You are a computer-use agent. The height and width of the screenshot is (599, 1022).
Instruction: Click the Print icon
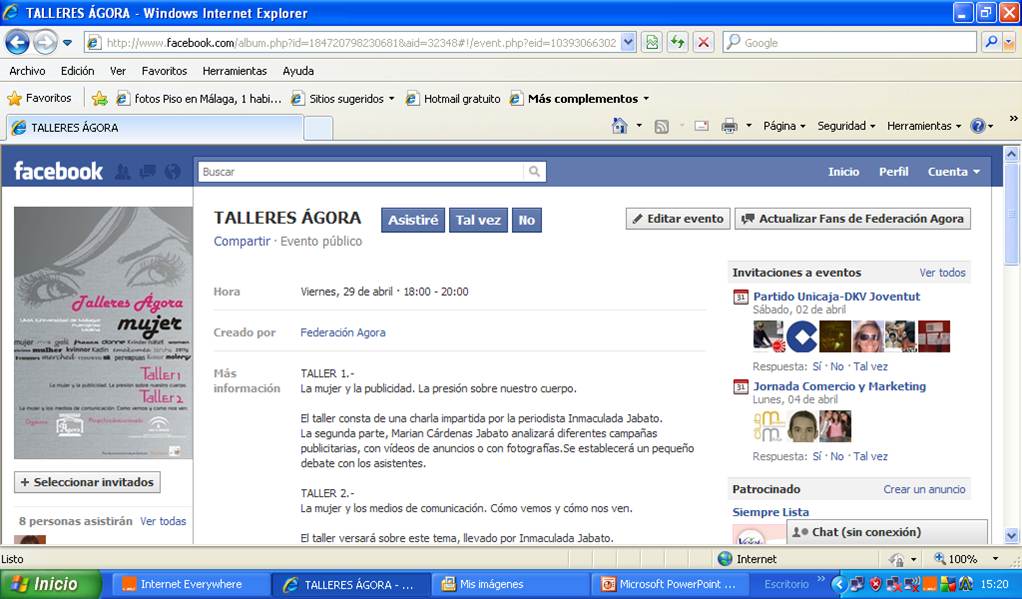pos(729,126)
